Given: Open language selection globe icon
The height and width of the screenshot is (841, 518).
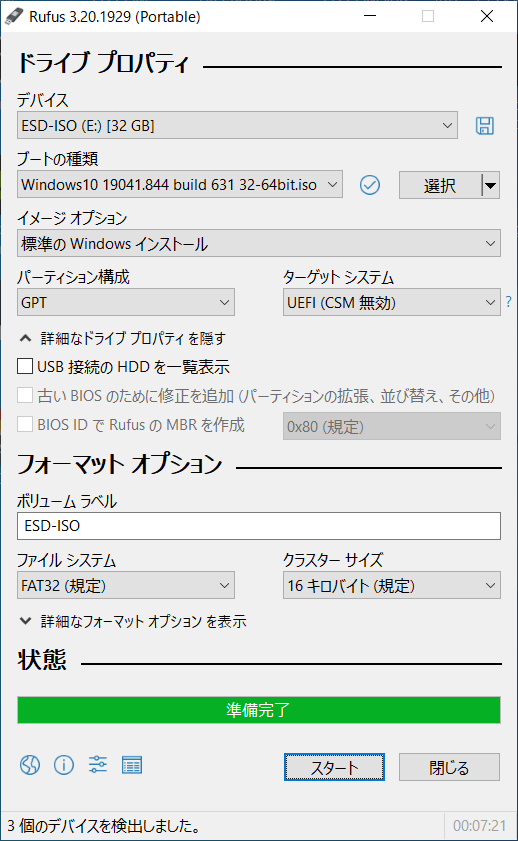Looking at the screenshot, I should click(29, 765).
